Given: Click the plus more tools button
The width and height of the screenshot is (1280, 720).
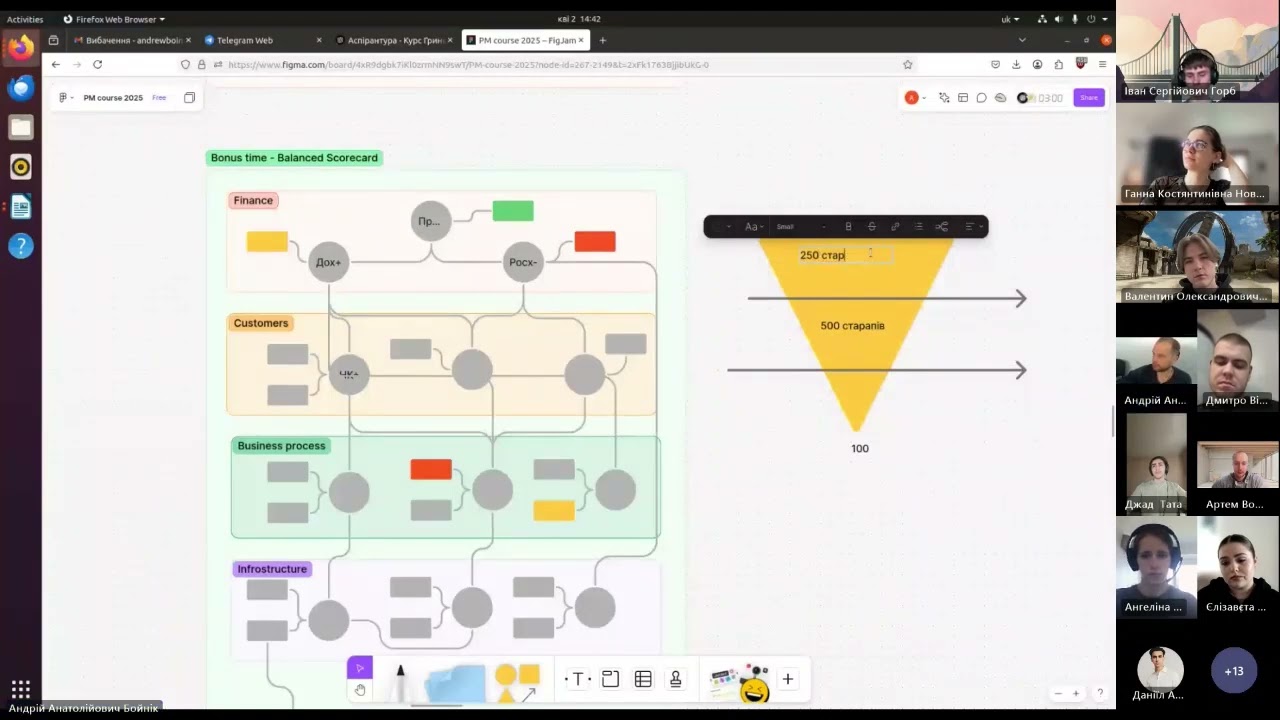Looking at the screenshot, I should pos(788,680).
